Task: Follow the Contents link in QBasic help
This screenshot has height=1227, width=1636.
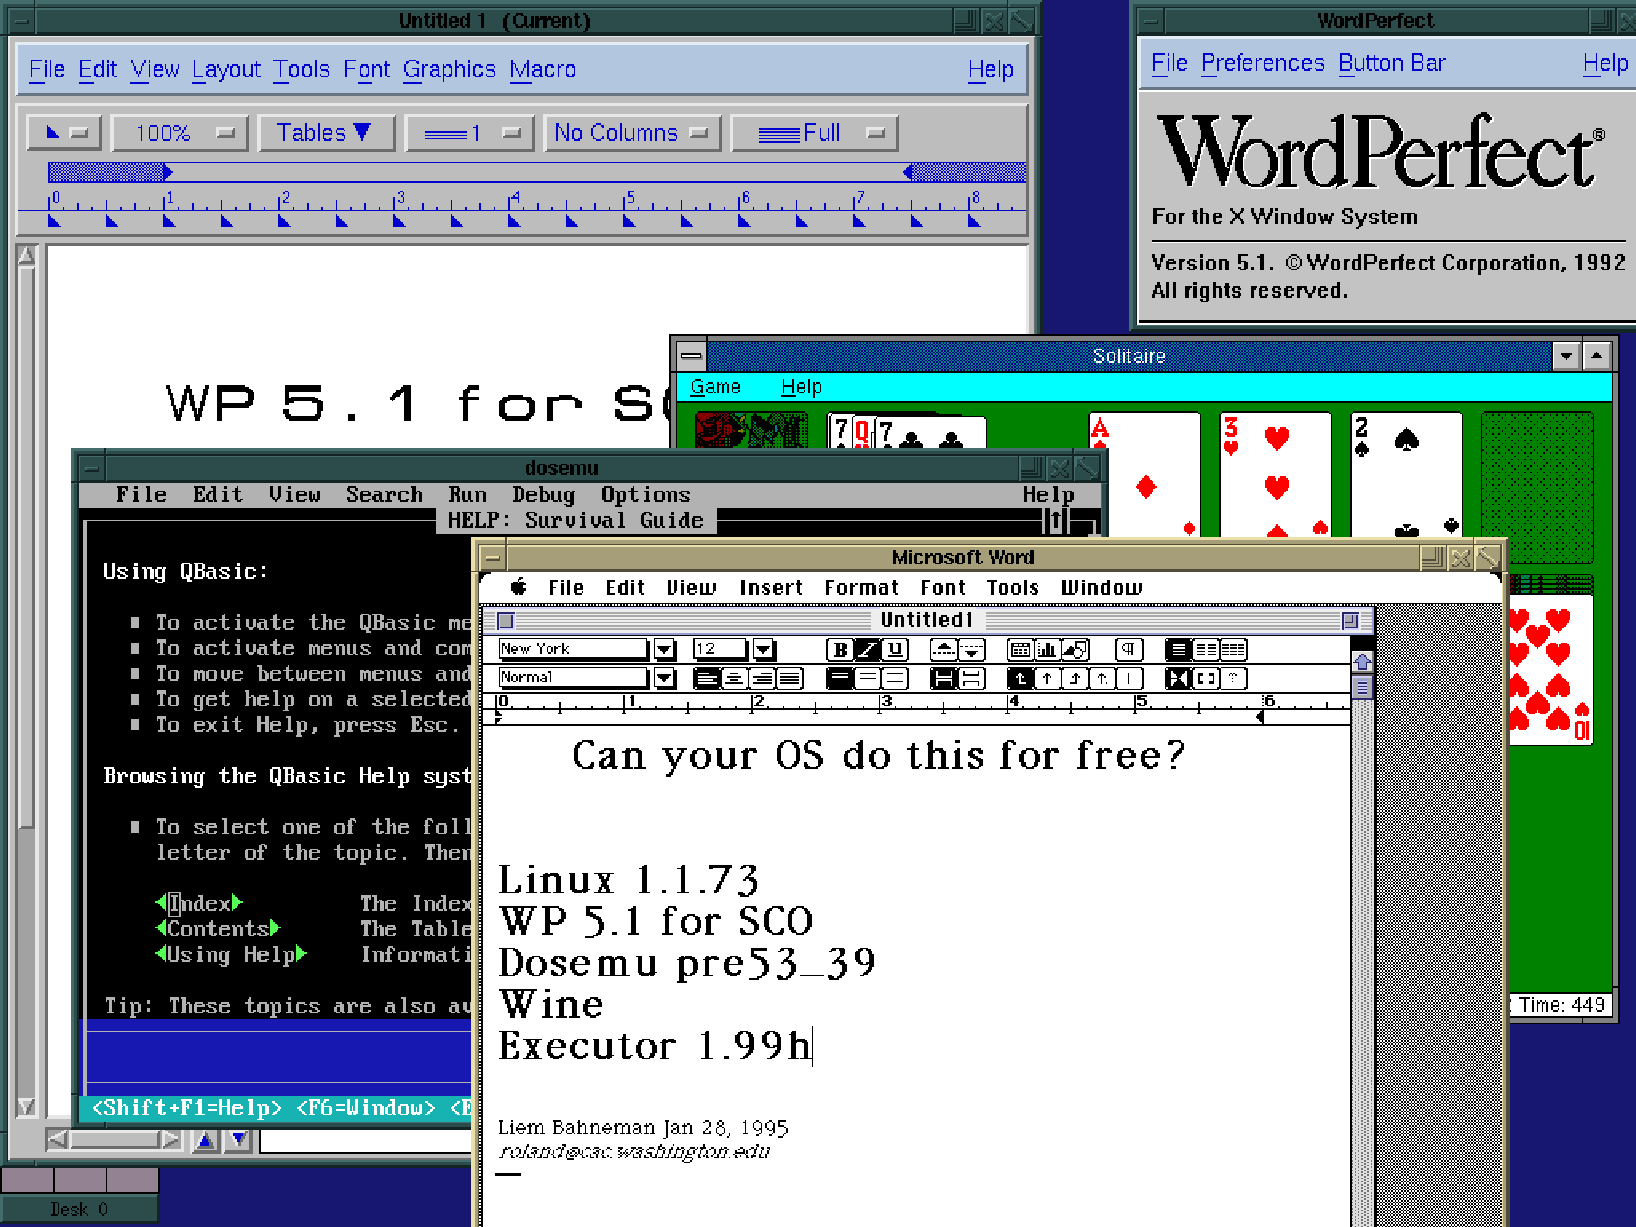Action: pyautogui.click(x=218, y=929)
